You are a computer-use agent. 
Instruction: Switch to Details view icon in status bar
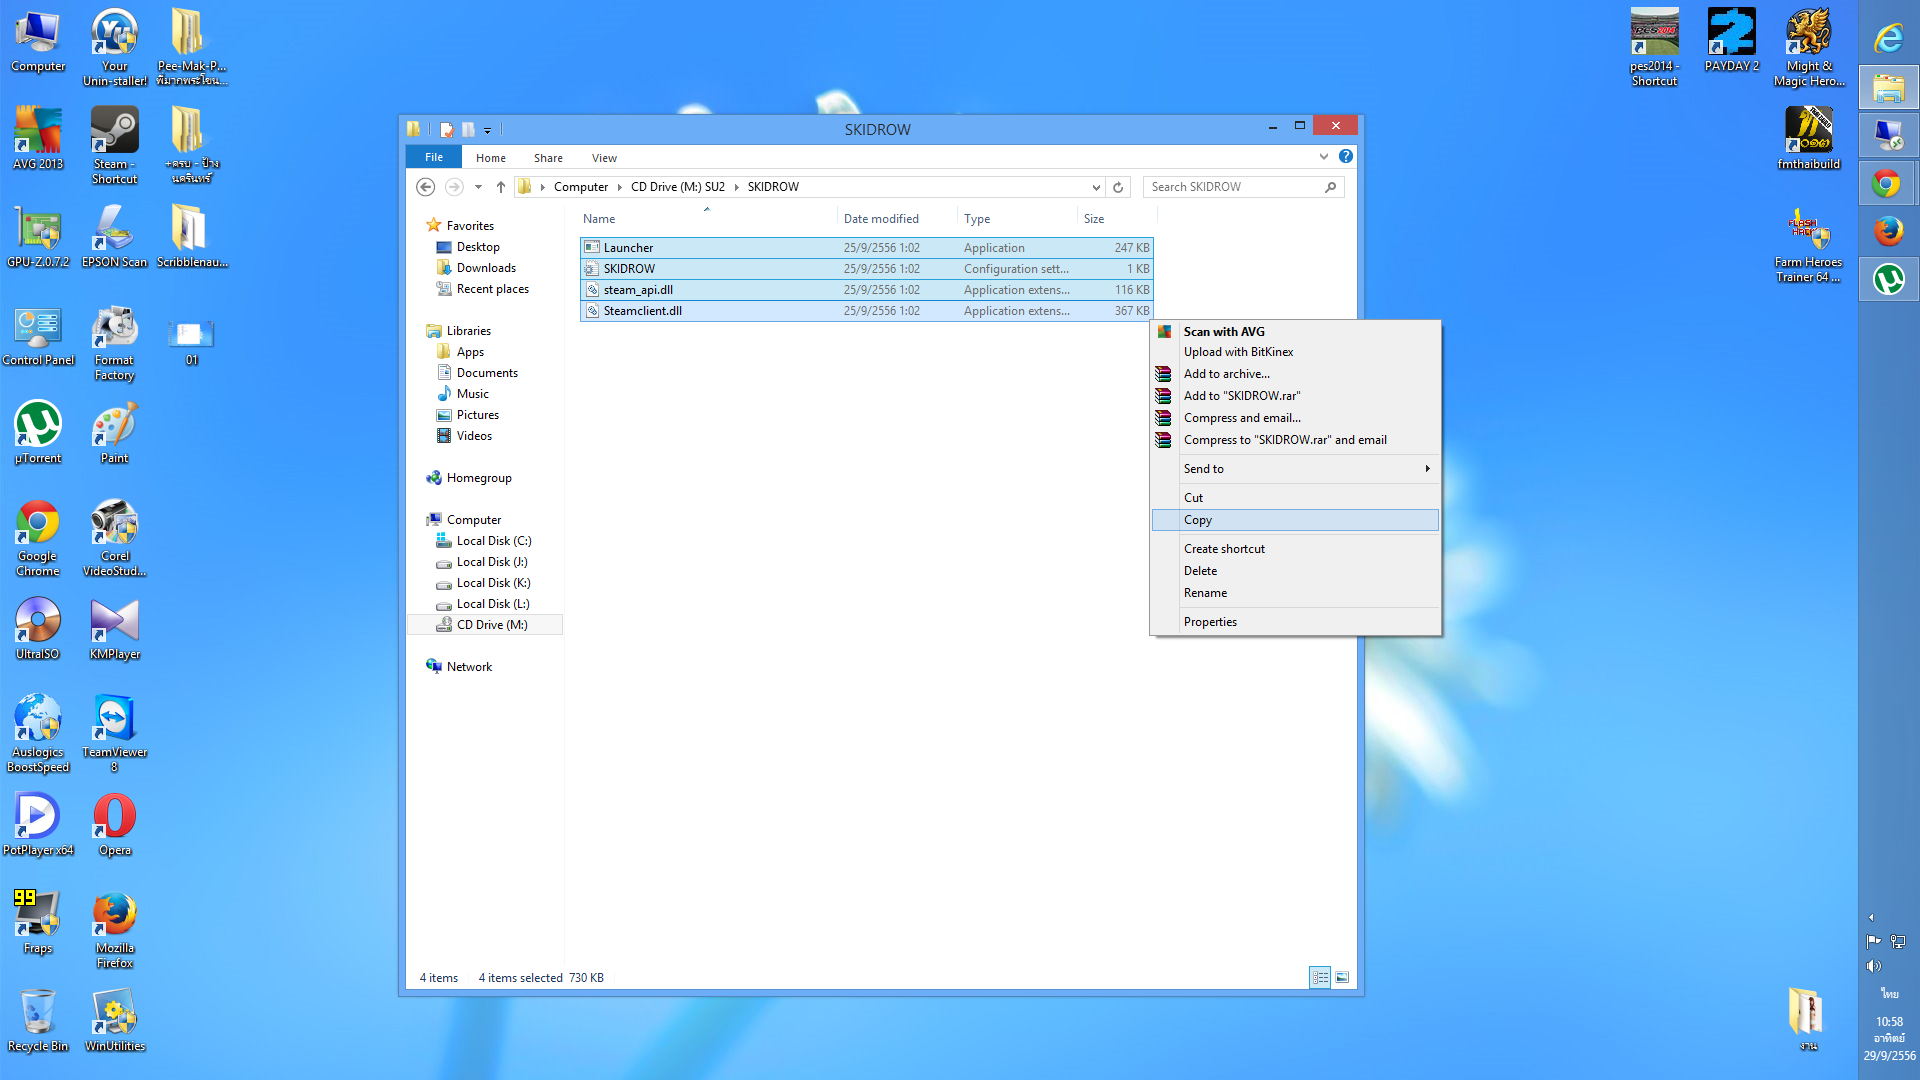click(1320, 977)
